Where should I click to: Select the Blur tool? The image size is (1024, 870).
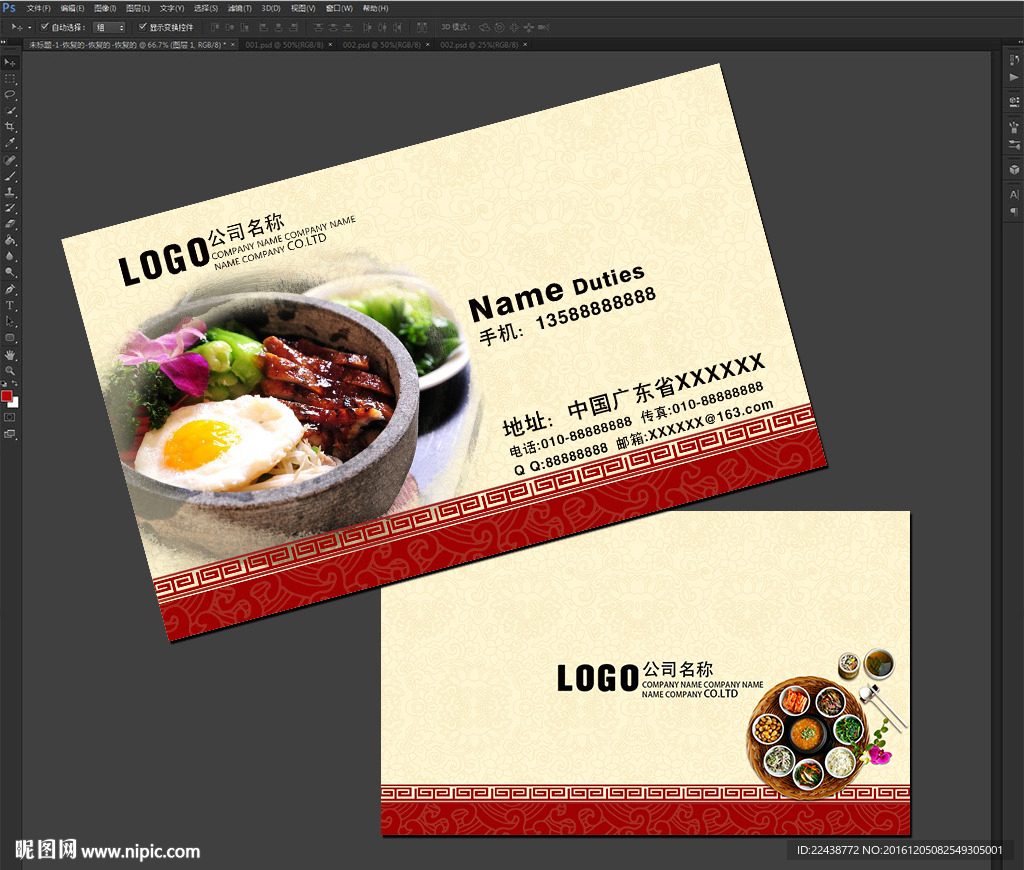(x=9, y=257)
